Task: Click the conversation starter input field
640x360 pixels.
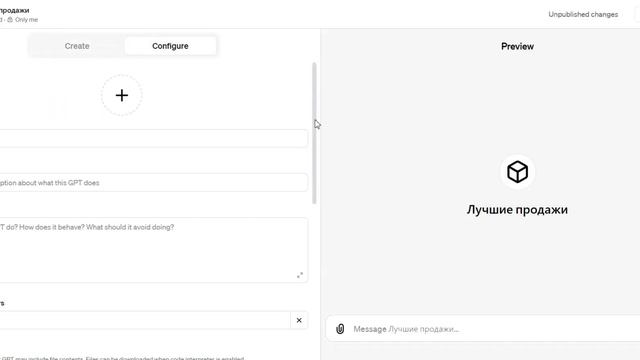Action: point(145,320)
